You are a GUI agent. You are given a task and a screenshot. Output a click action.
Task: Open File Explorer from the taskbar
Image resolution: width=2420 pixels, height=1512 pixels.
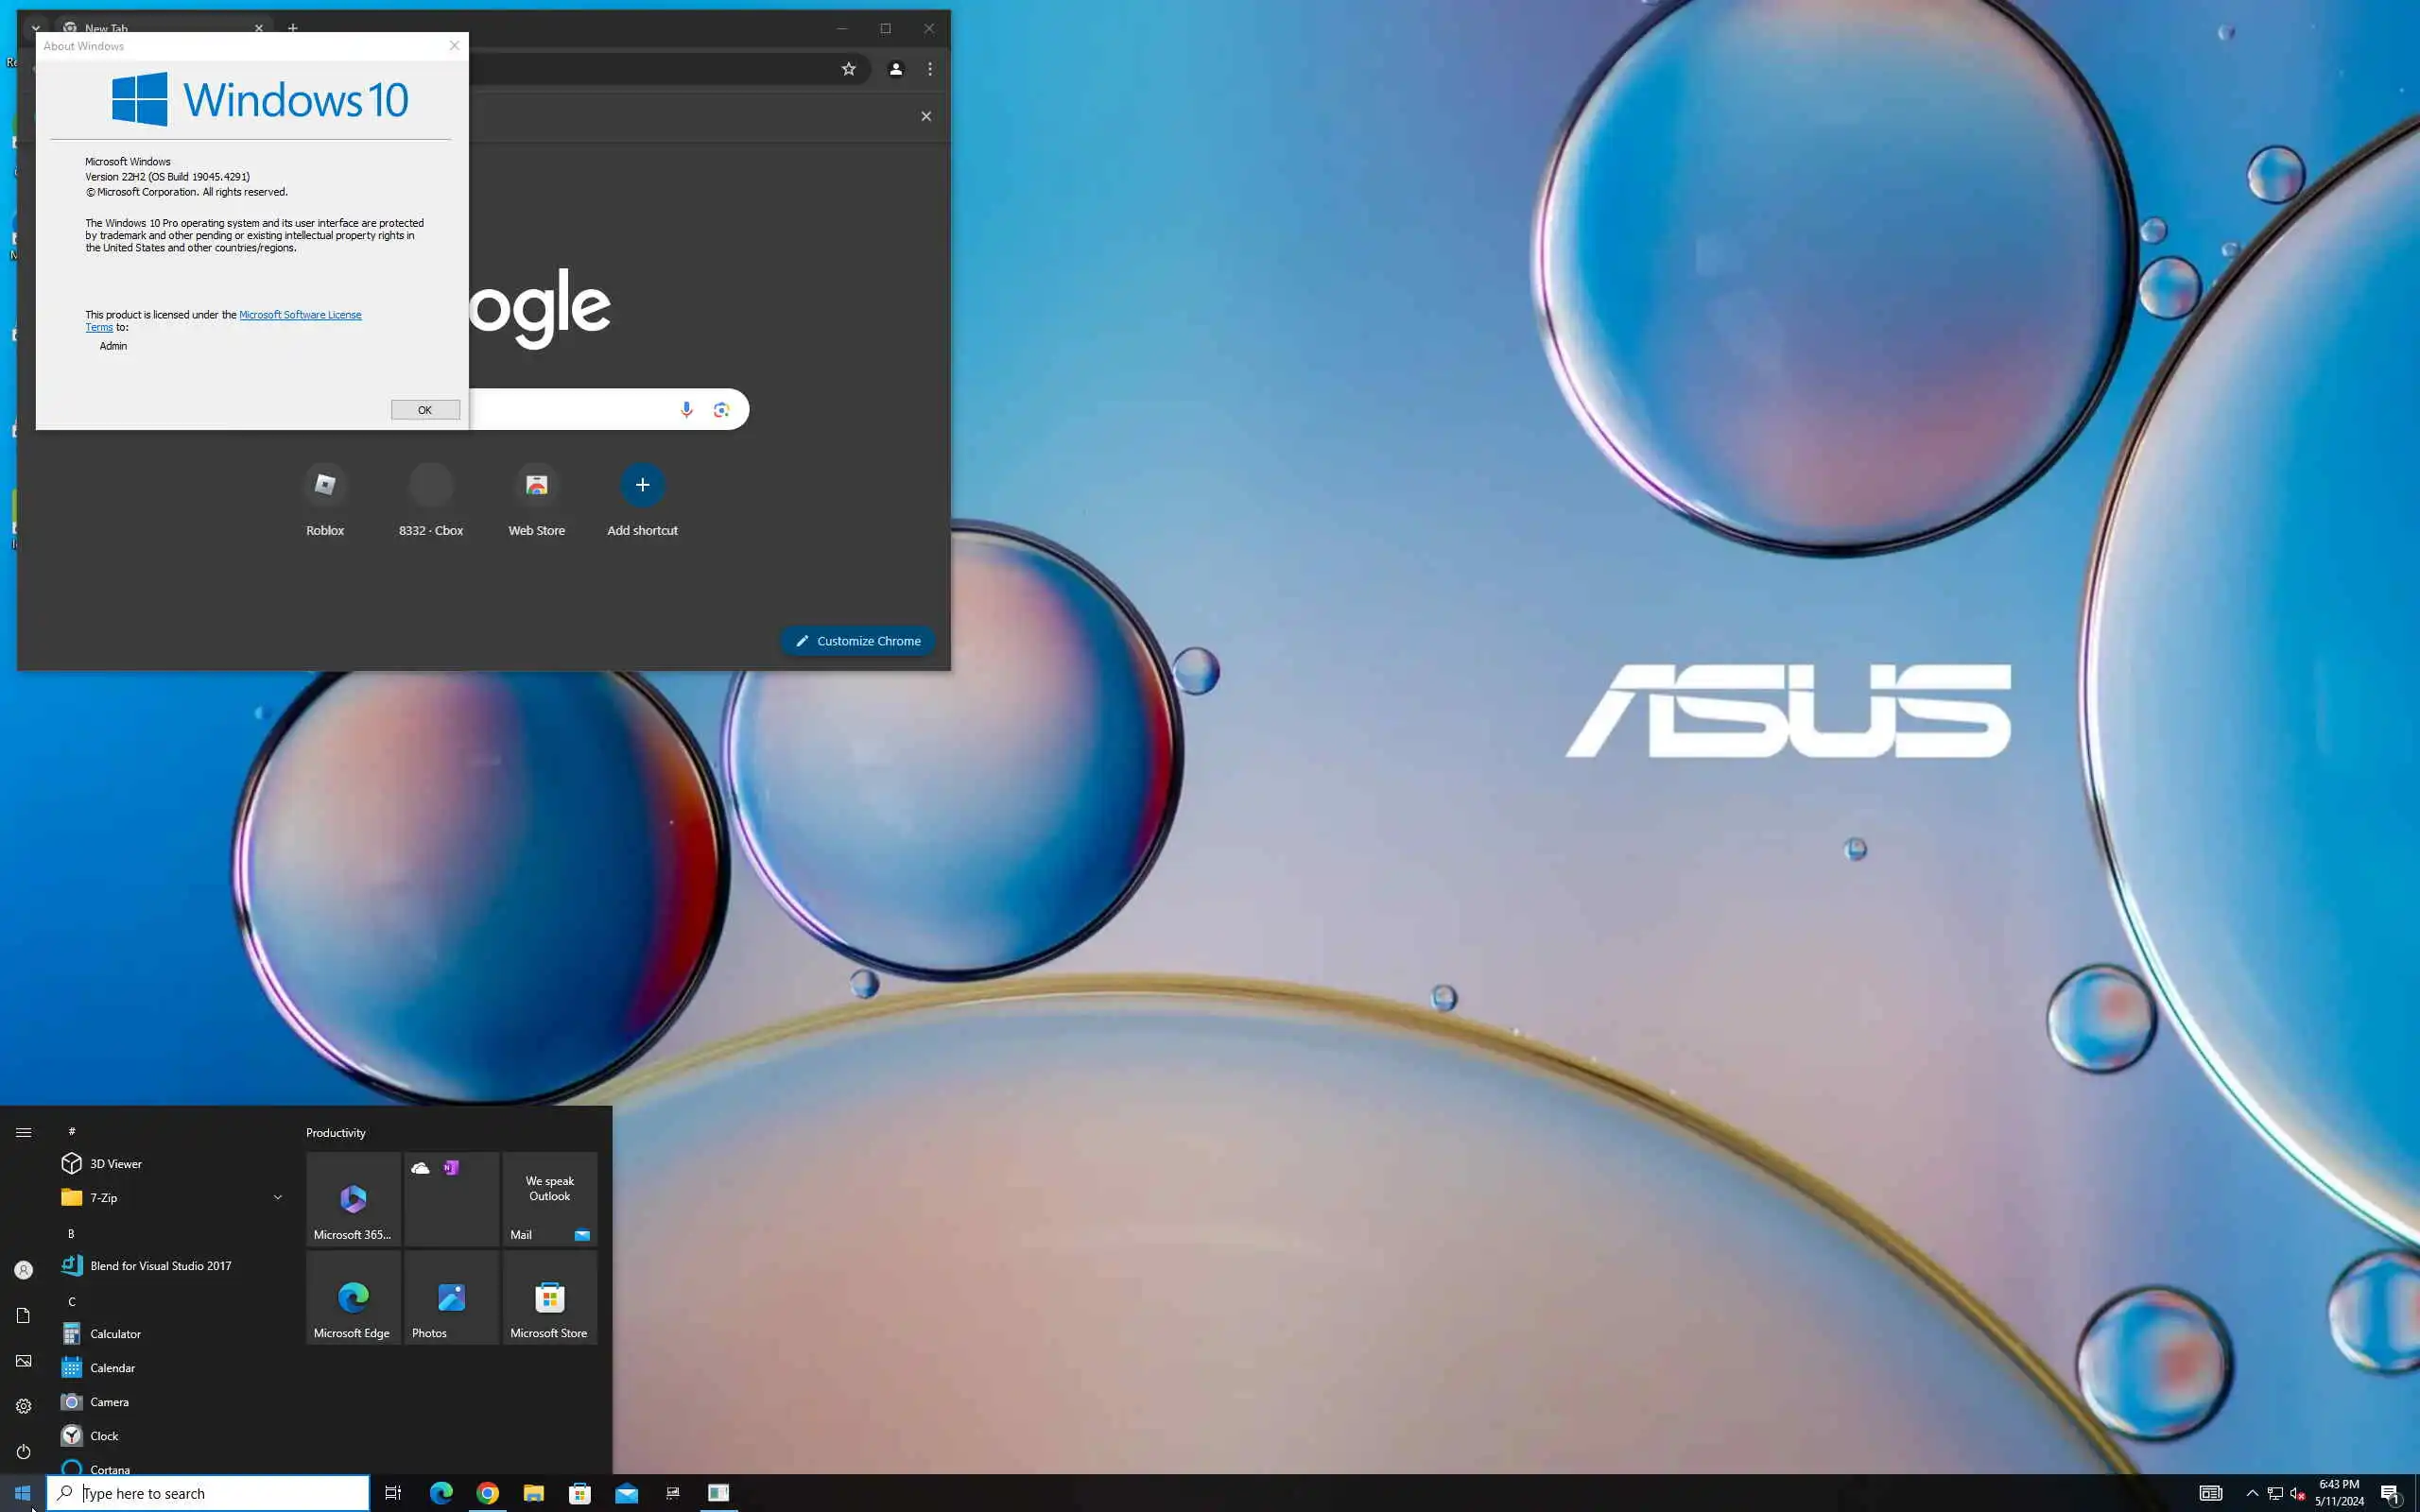pyautogui.click(x=533, y=1493)
